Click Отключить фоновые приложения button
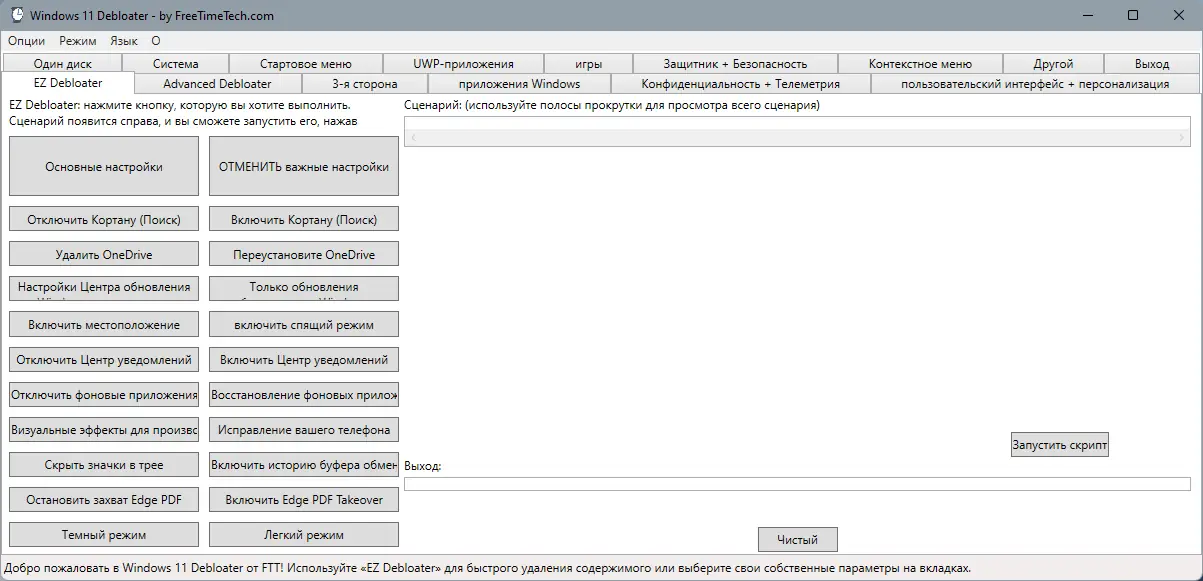Viewport: 1203px width, 581px height. click(x=104, y=394)
